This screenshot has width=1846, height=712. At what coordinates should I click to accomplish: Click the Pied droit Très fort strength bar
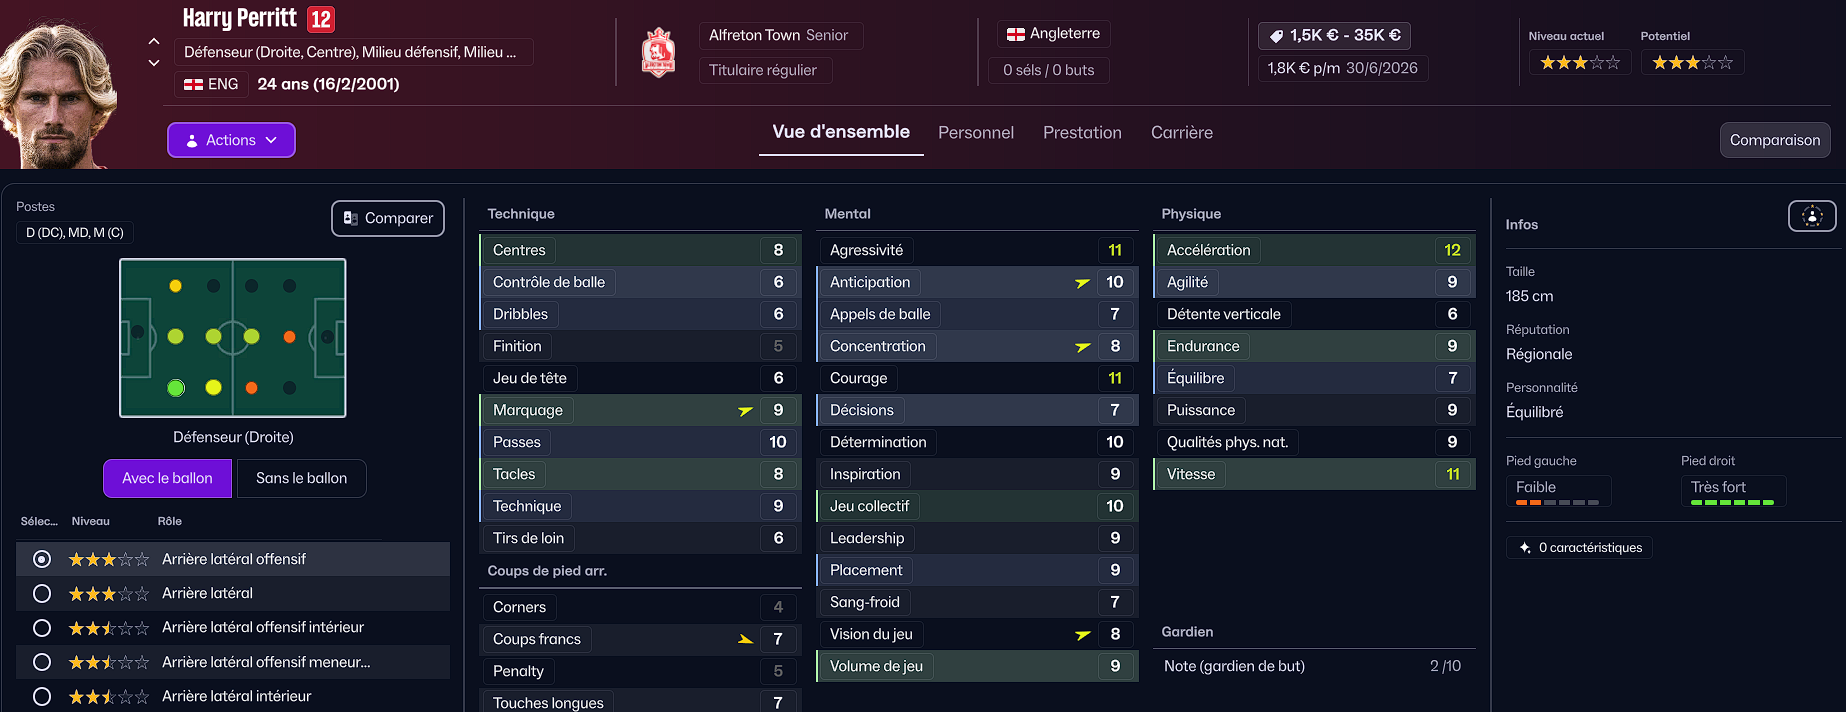click(x=1732, y=502)
